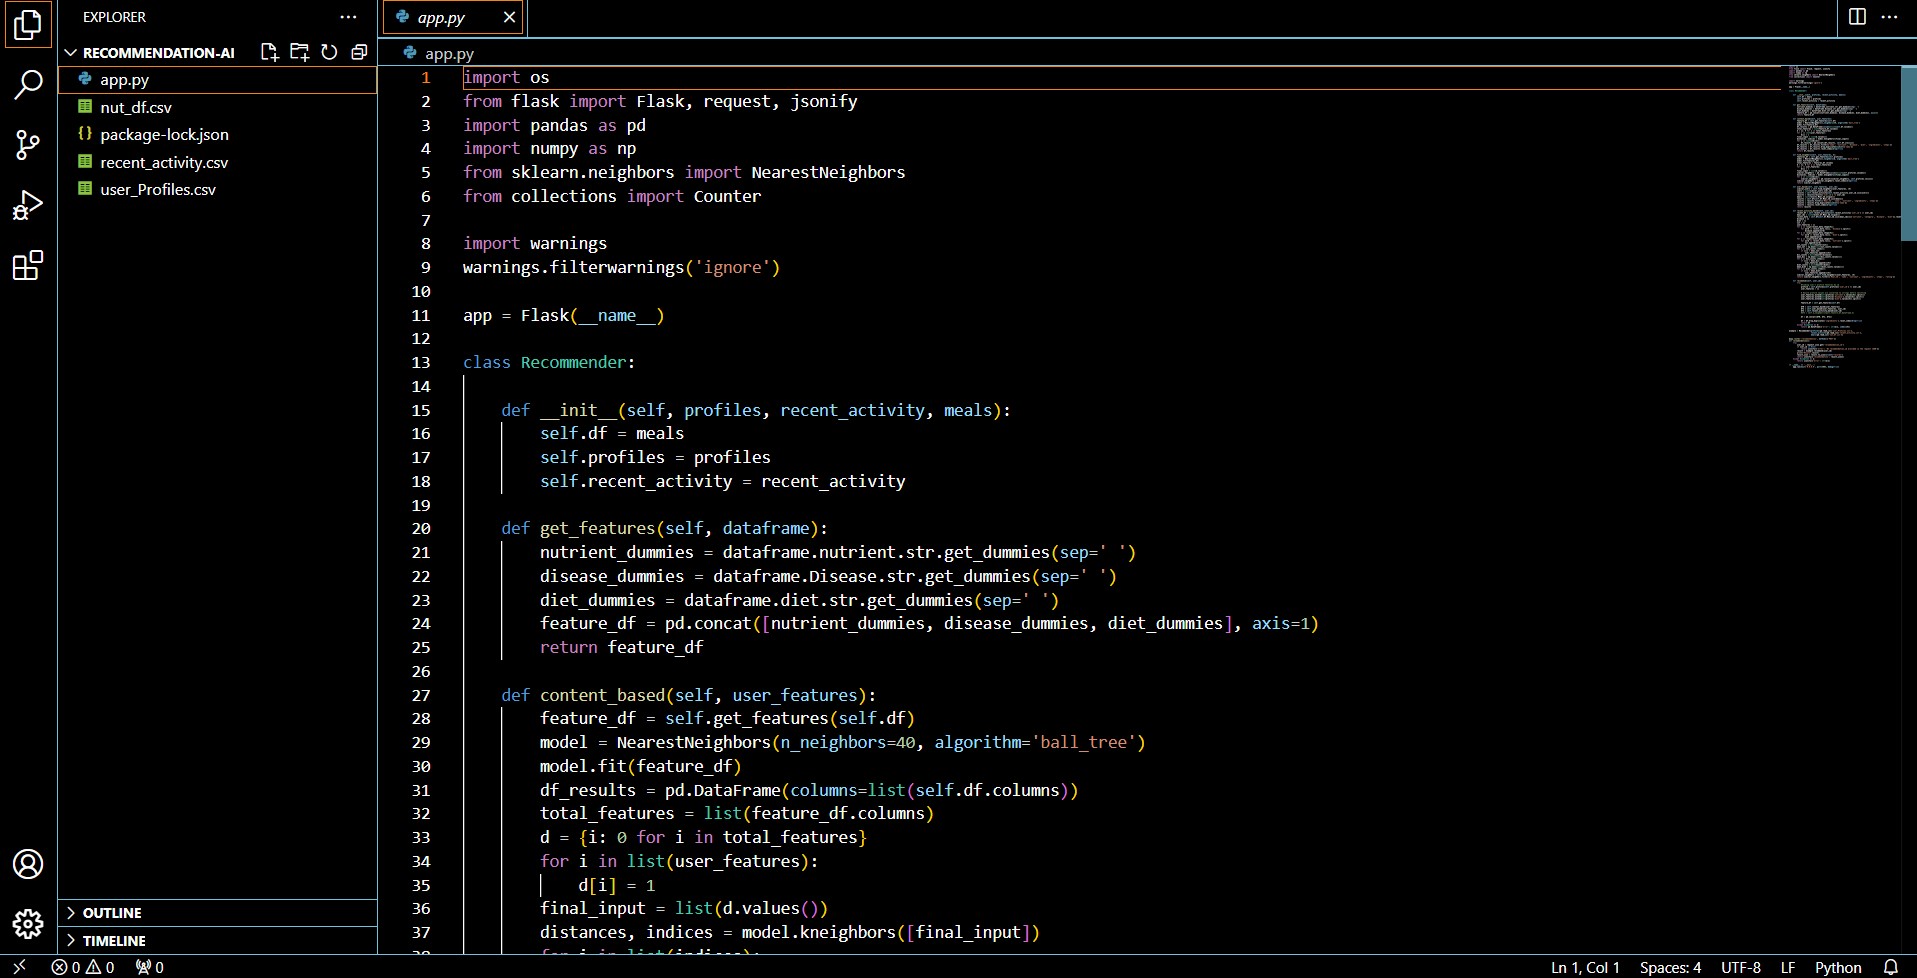Screen dimensions: 1917x978
Task: Click the Accounts icon
Action: tap(28, 864)
